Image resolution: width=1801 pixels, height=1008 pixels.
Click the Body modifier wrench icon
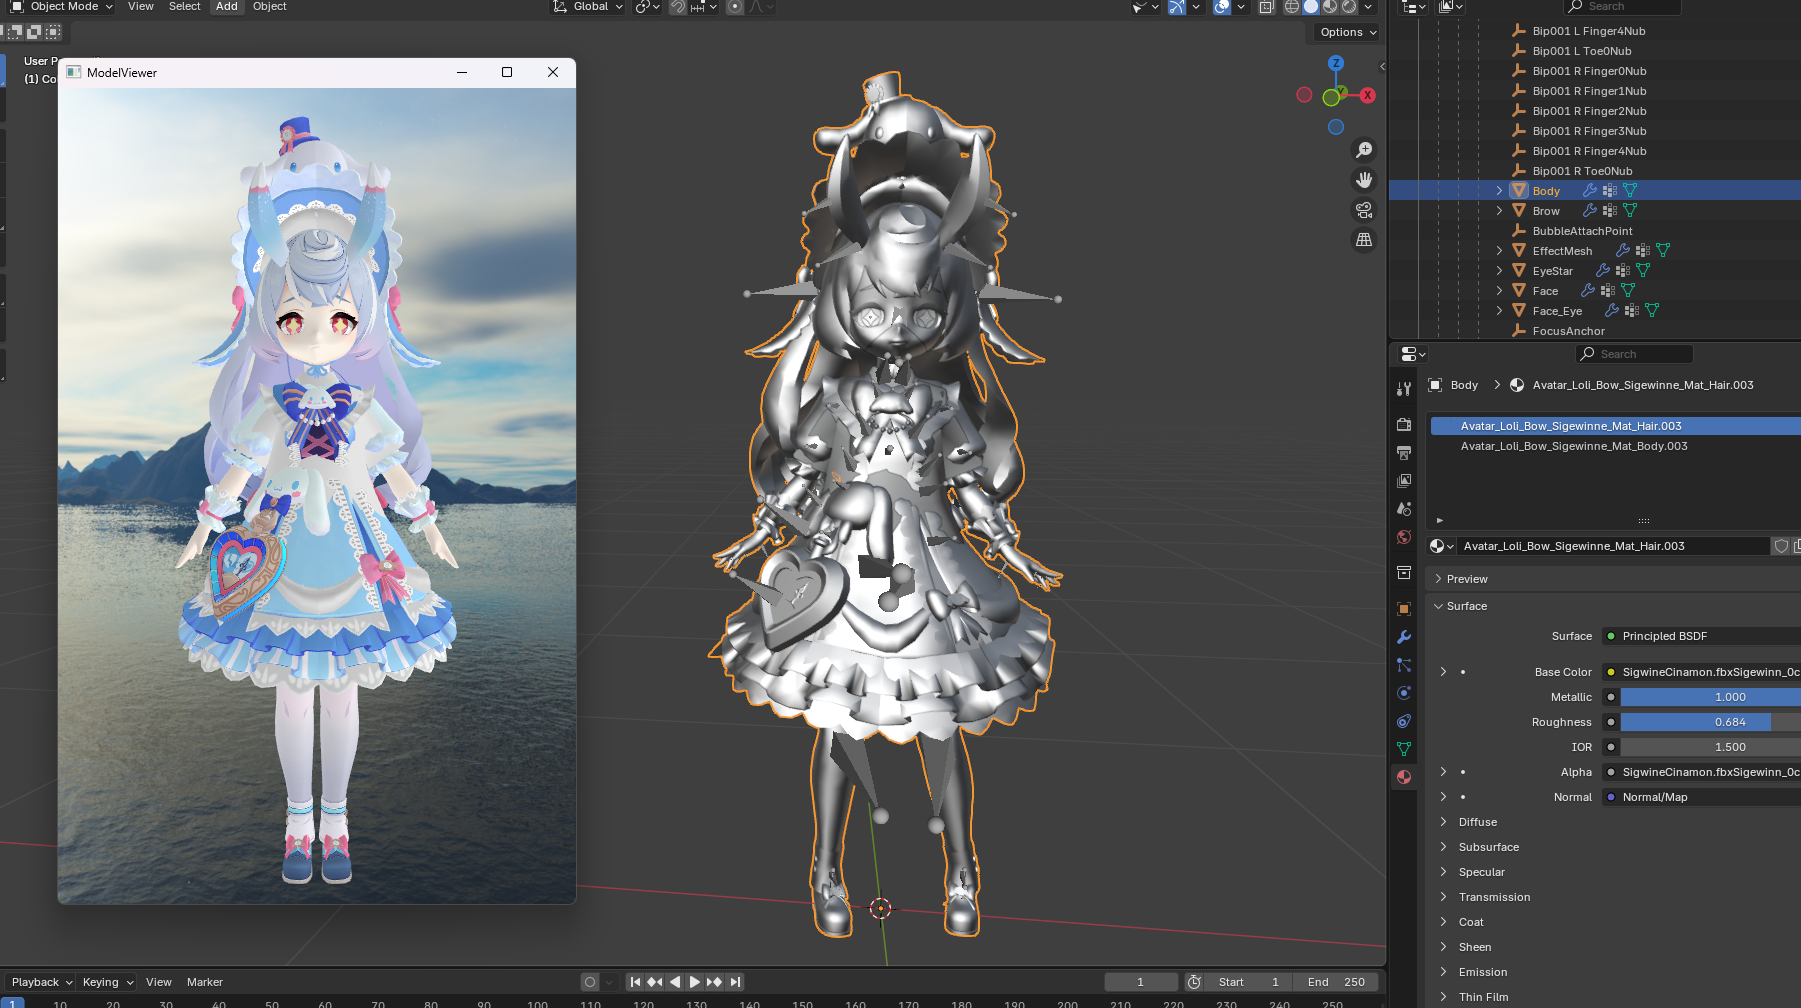(x=1590, y=190)
